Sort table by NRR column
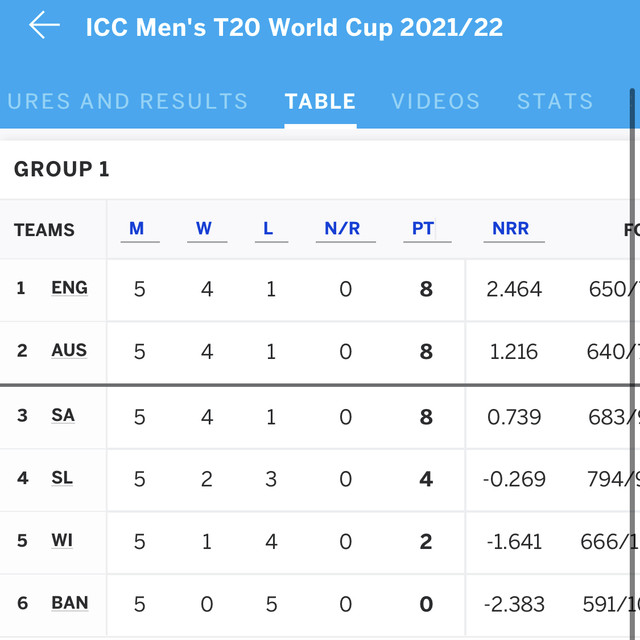This screenshot has height=640, width=640. tap(511, 229)
